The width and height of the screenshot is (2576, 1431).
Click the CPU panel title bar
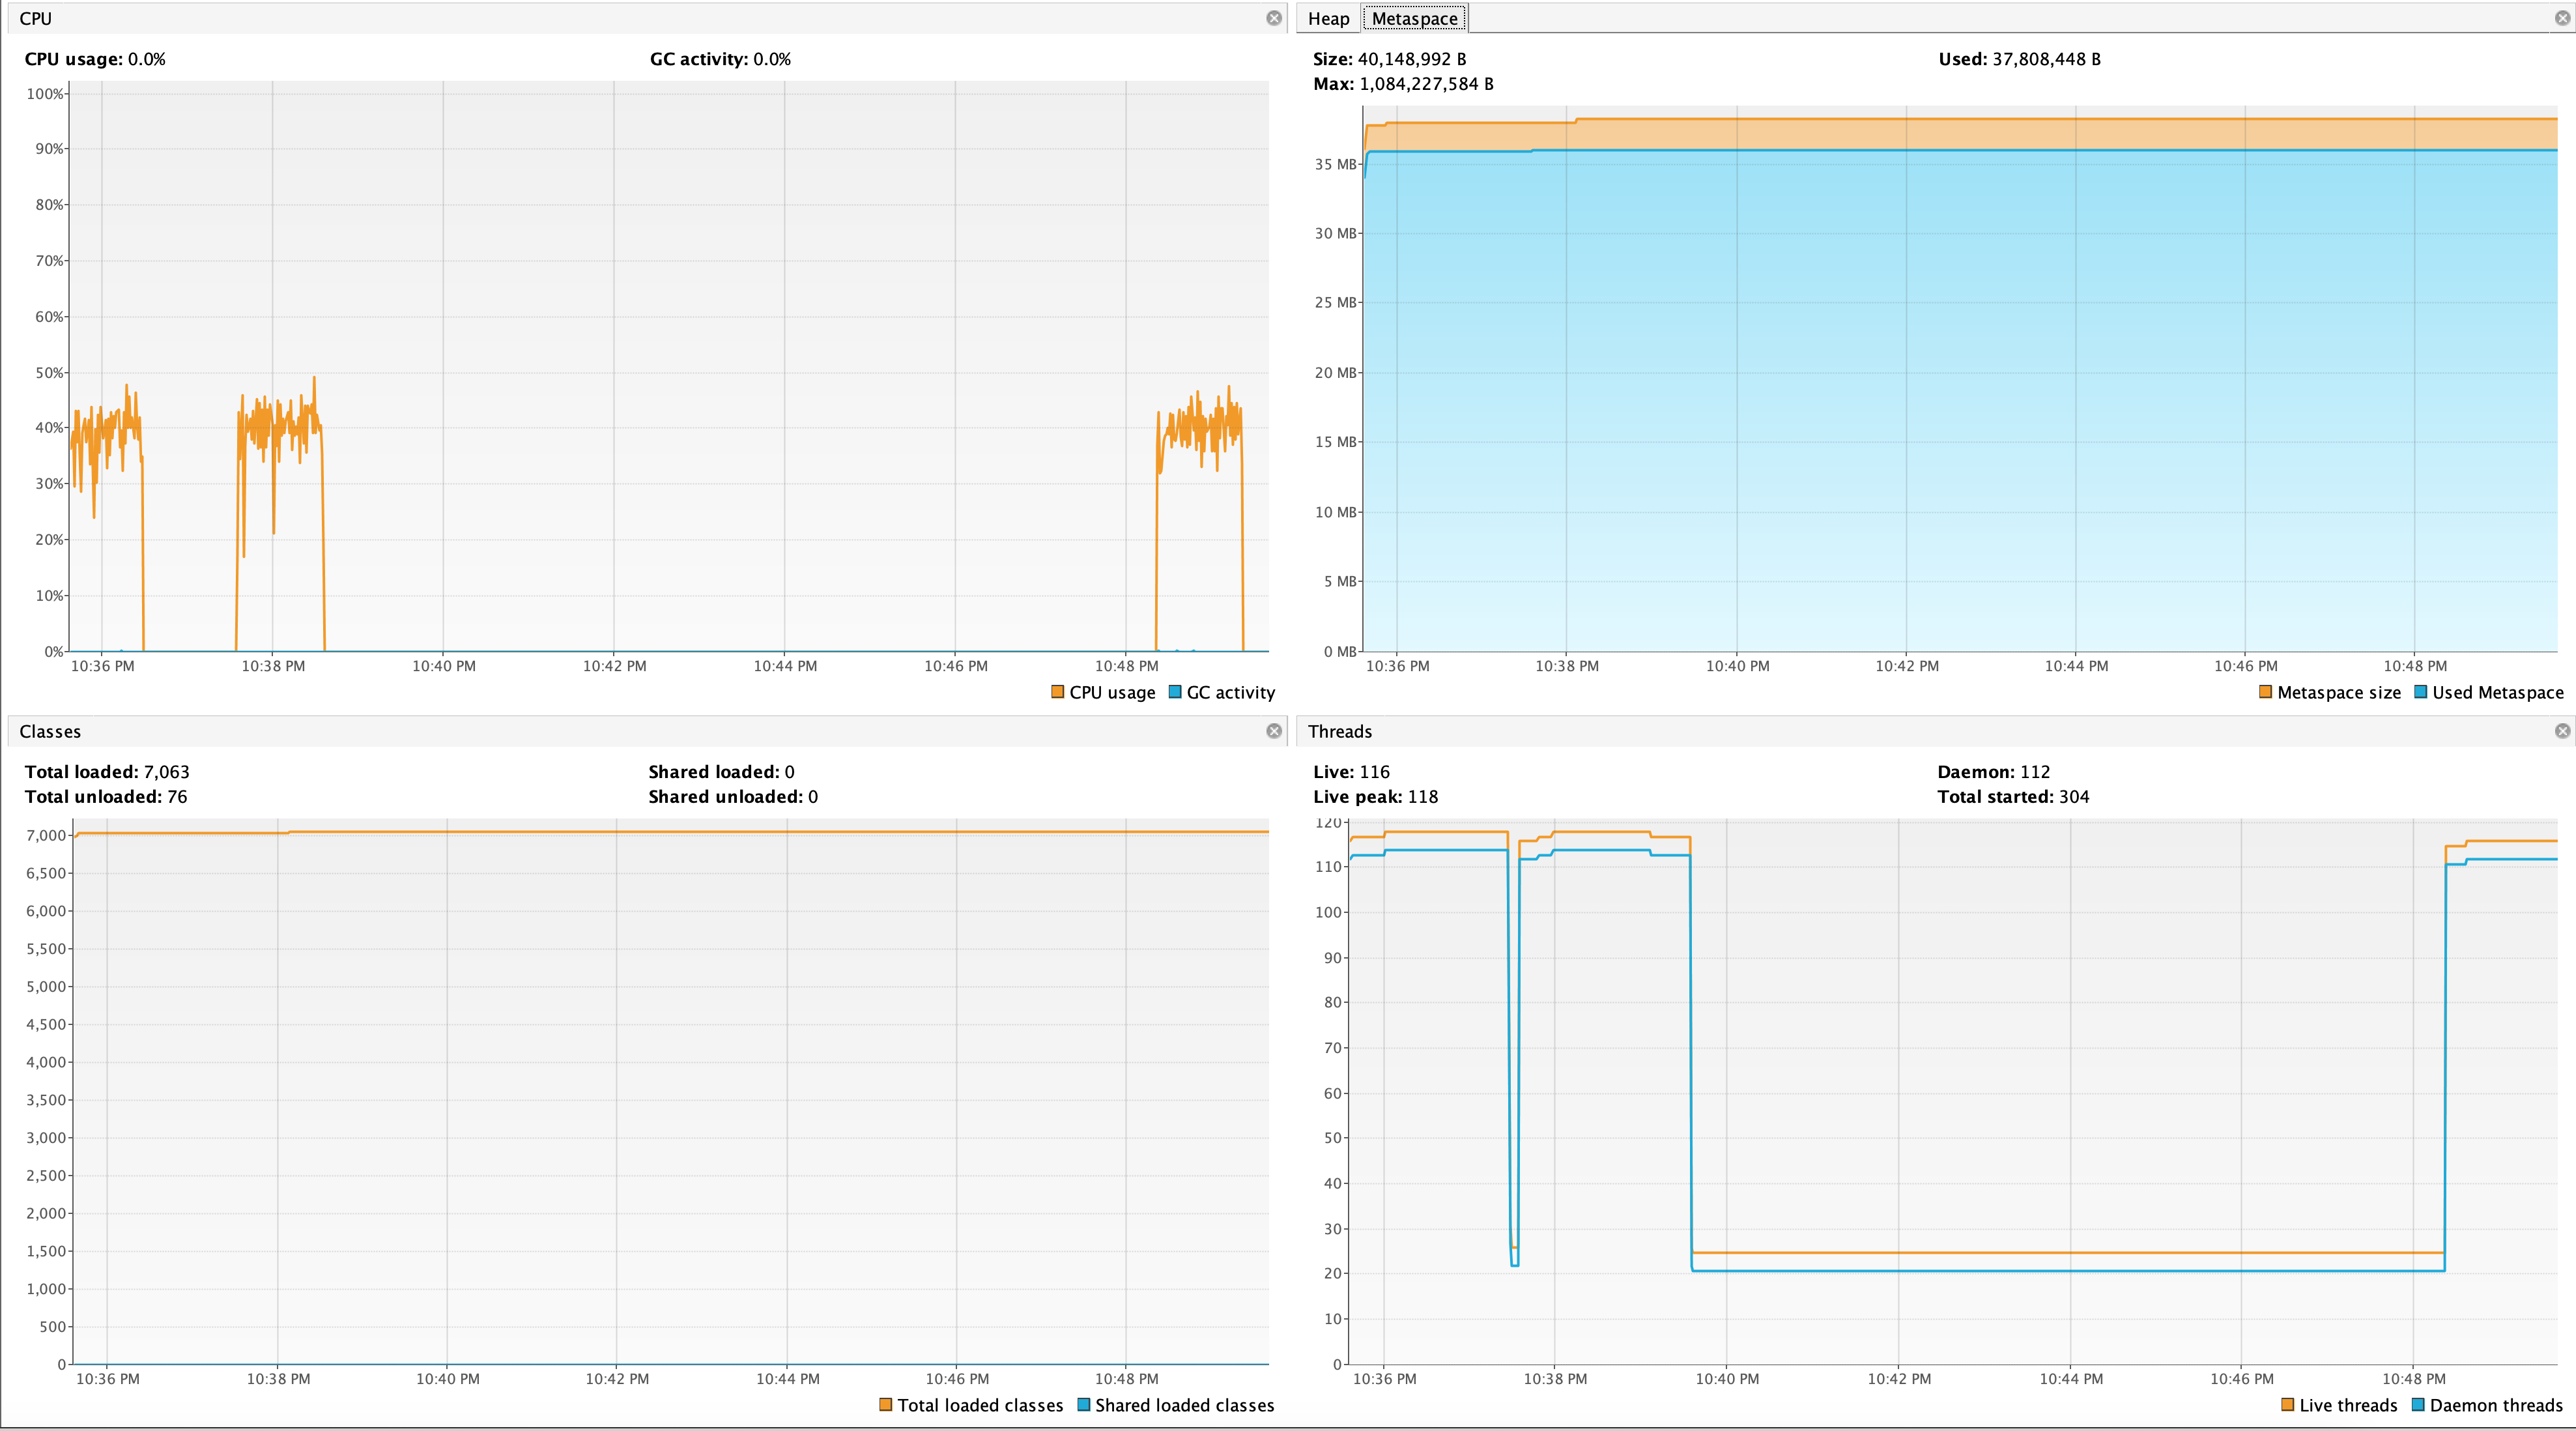[640, 18]
